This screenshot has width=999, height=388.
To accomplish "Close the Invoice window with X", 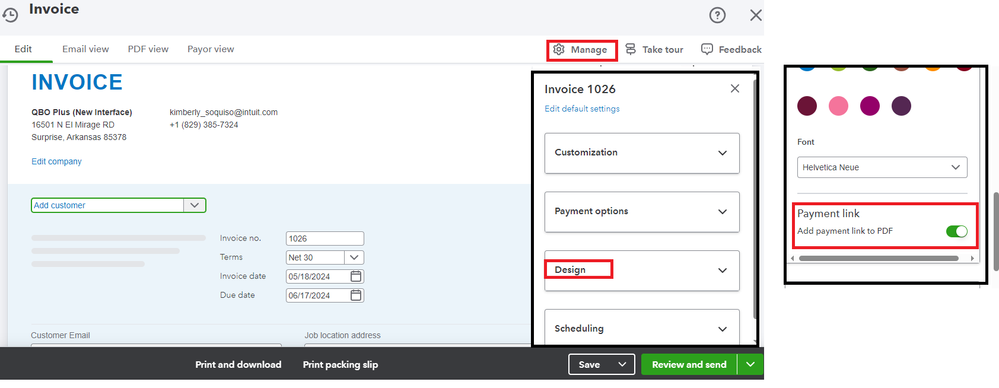I will pyautogui.click(x=756, y=15).
